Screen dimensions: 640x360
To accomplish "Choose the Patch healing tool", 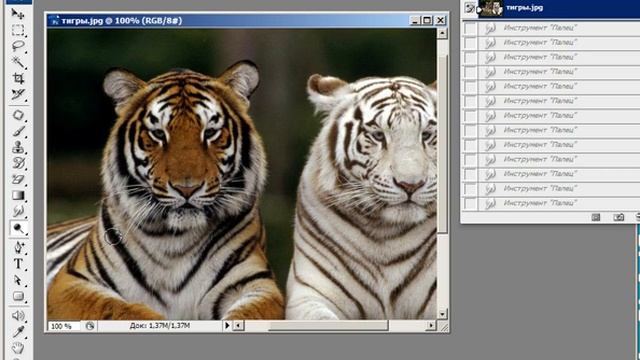I will [x=18, y=115].
